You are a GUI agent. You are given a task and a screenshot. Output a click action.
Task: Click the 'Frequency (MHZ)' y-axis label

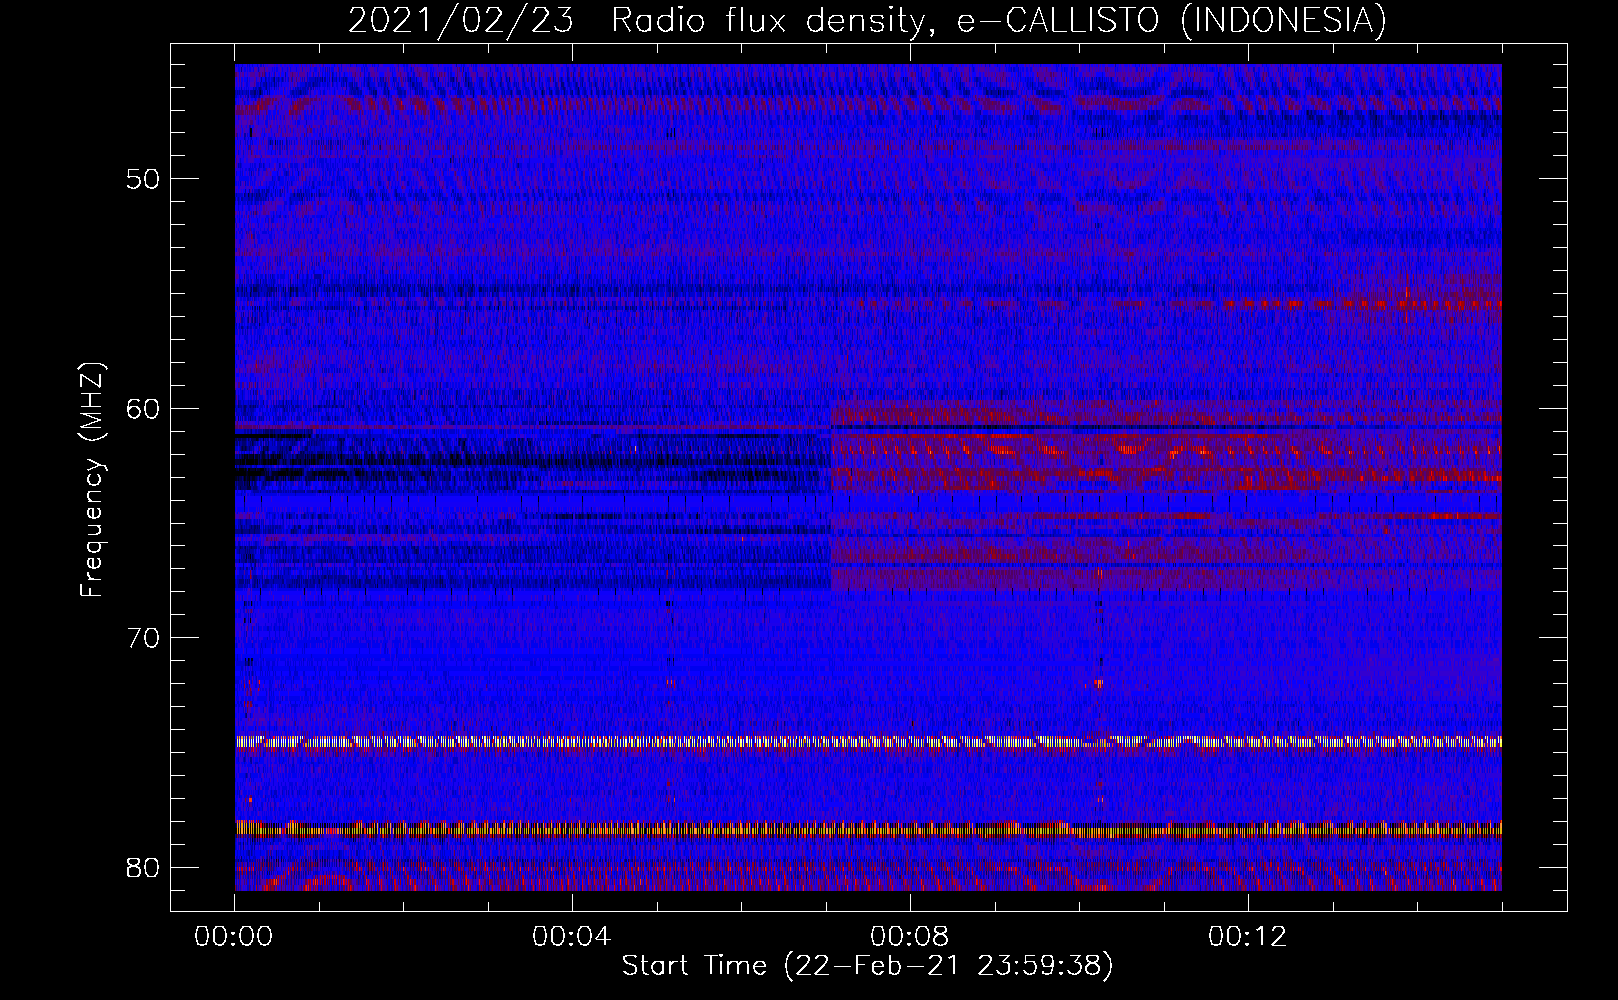(x=92, y=480)
